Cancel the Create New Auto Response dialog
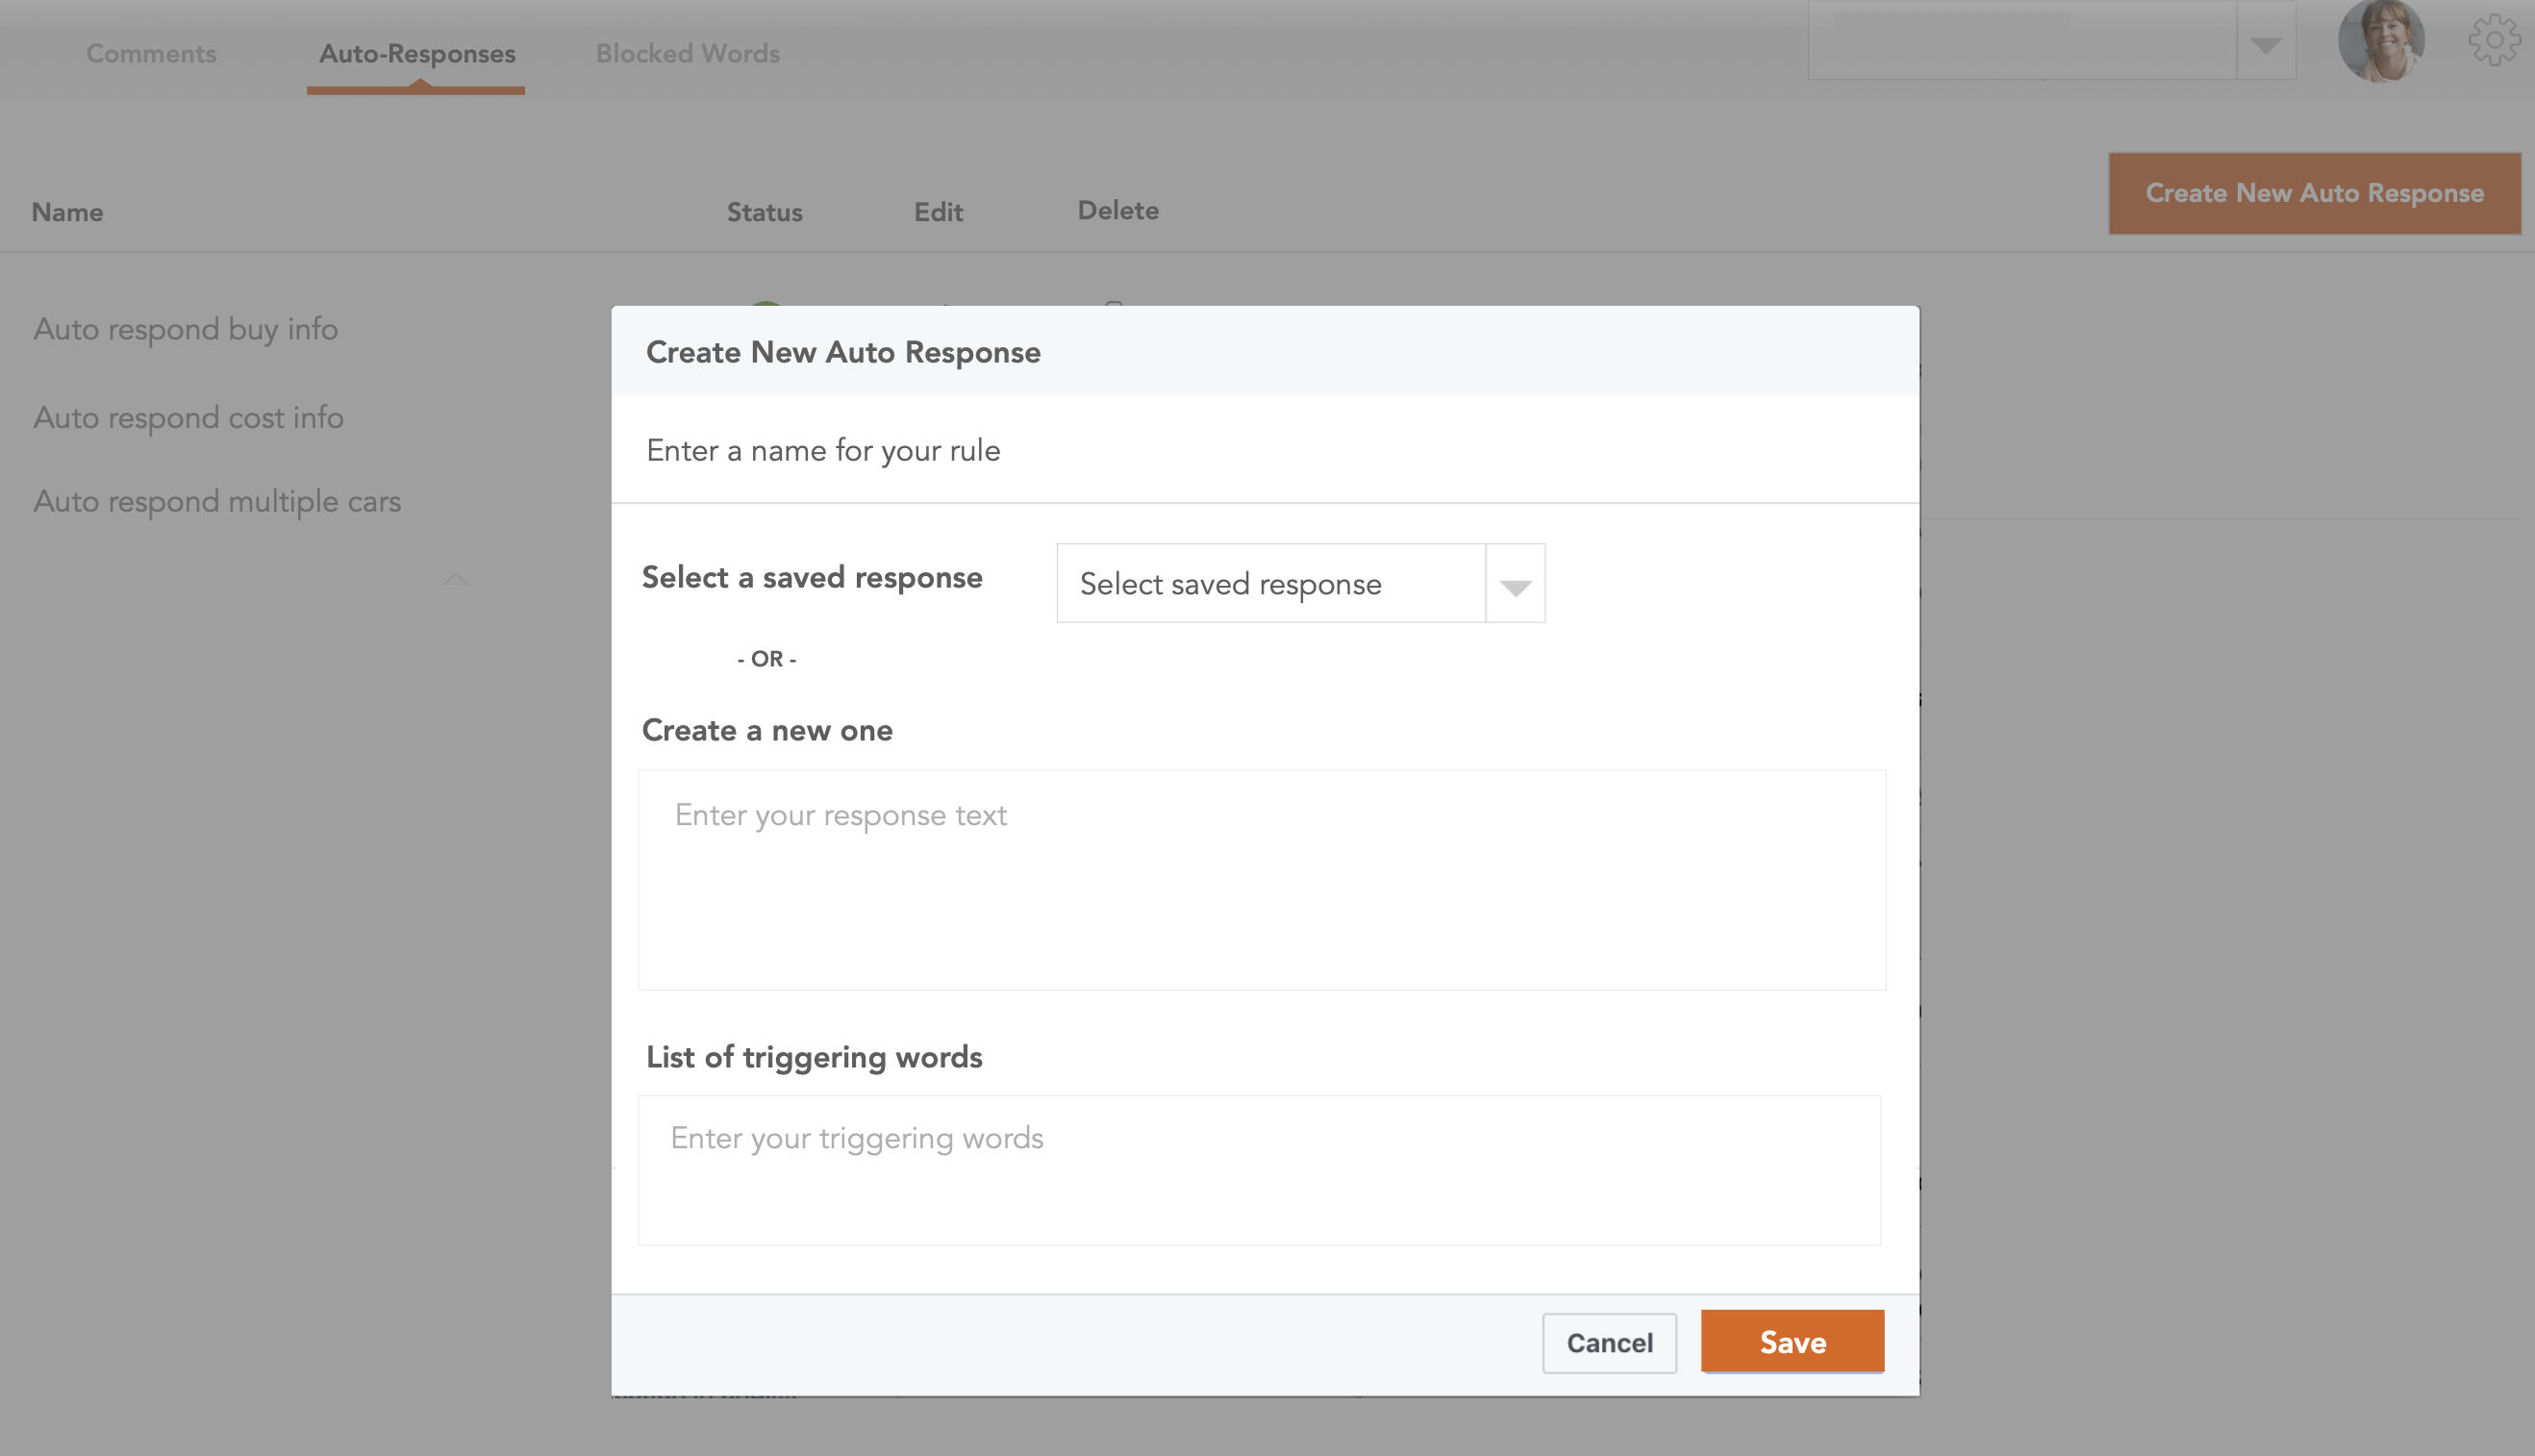The height and width of the screenshot is (1456, 2535). click(x=1609, y=1342)
